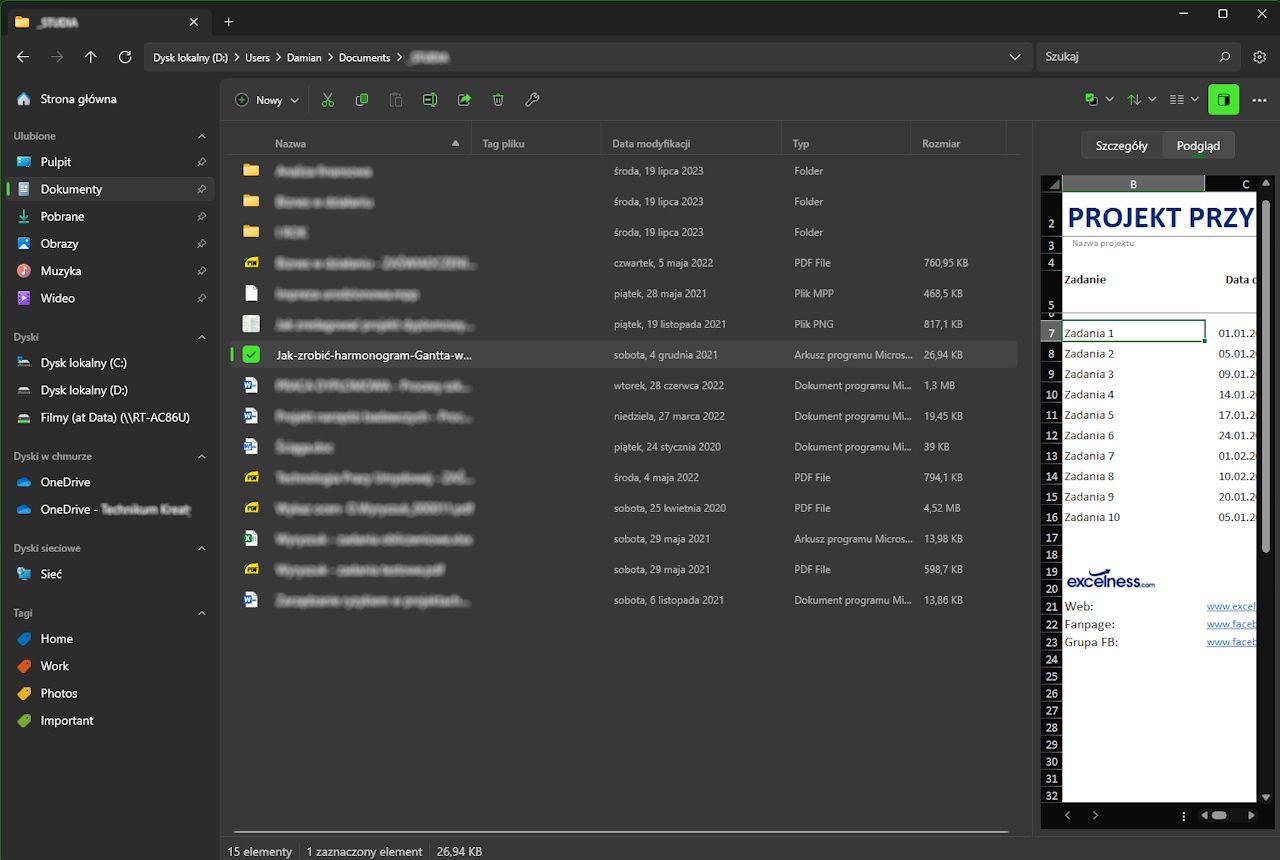
Task: Unpin Wideo using its pin icon
Action: click(x=201, y=298)
